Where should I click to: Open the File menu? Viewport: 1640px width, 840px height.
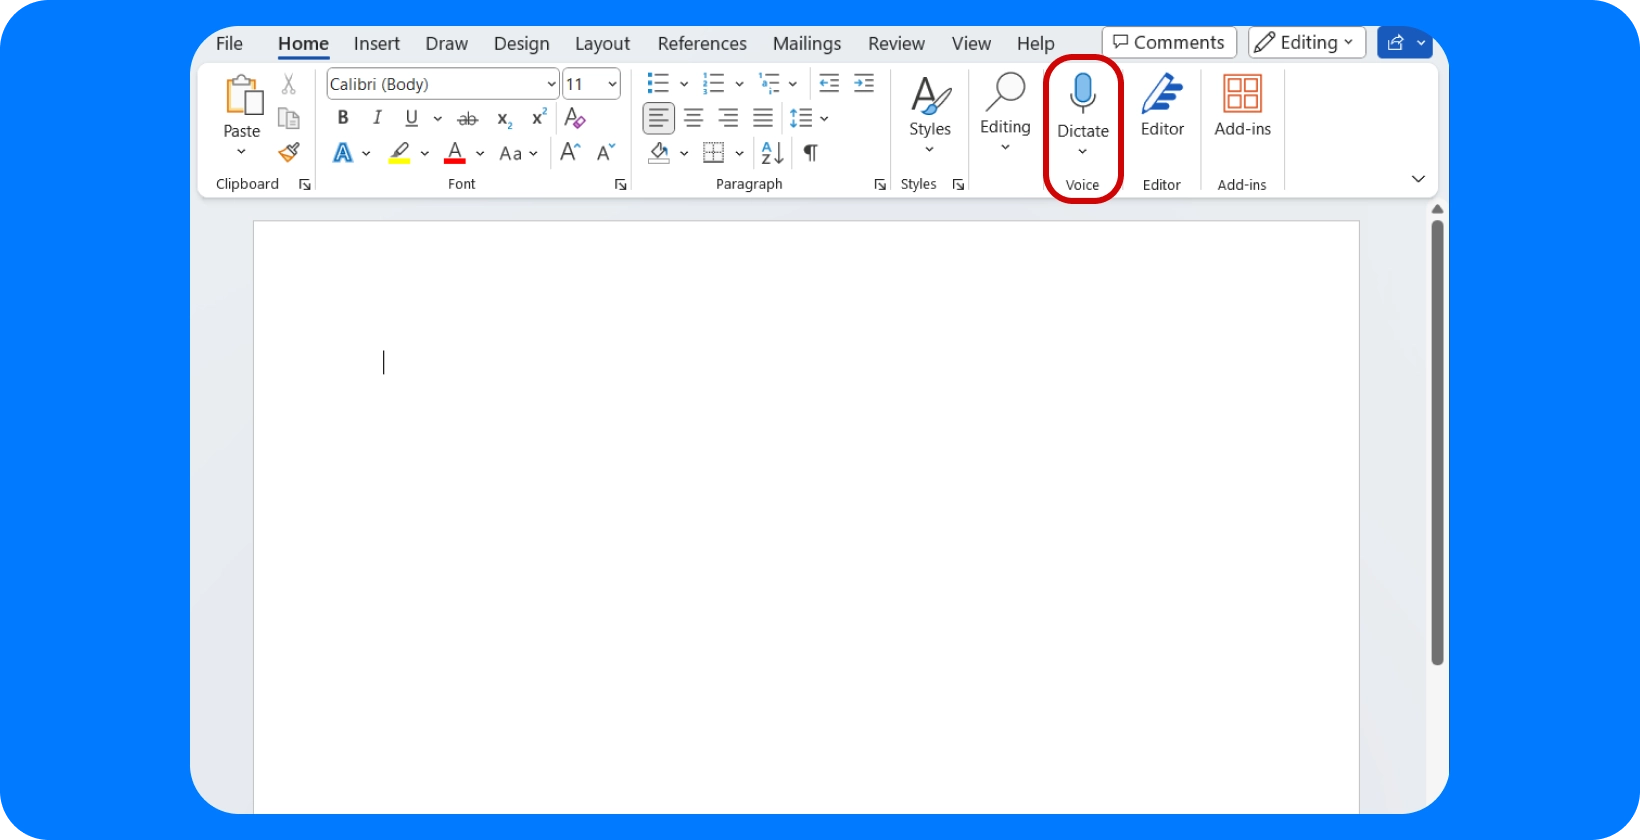[229, 43]
